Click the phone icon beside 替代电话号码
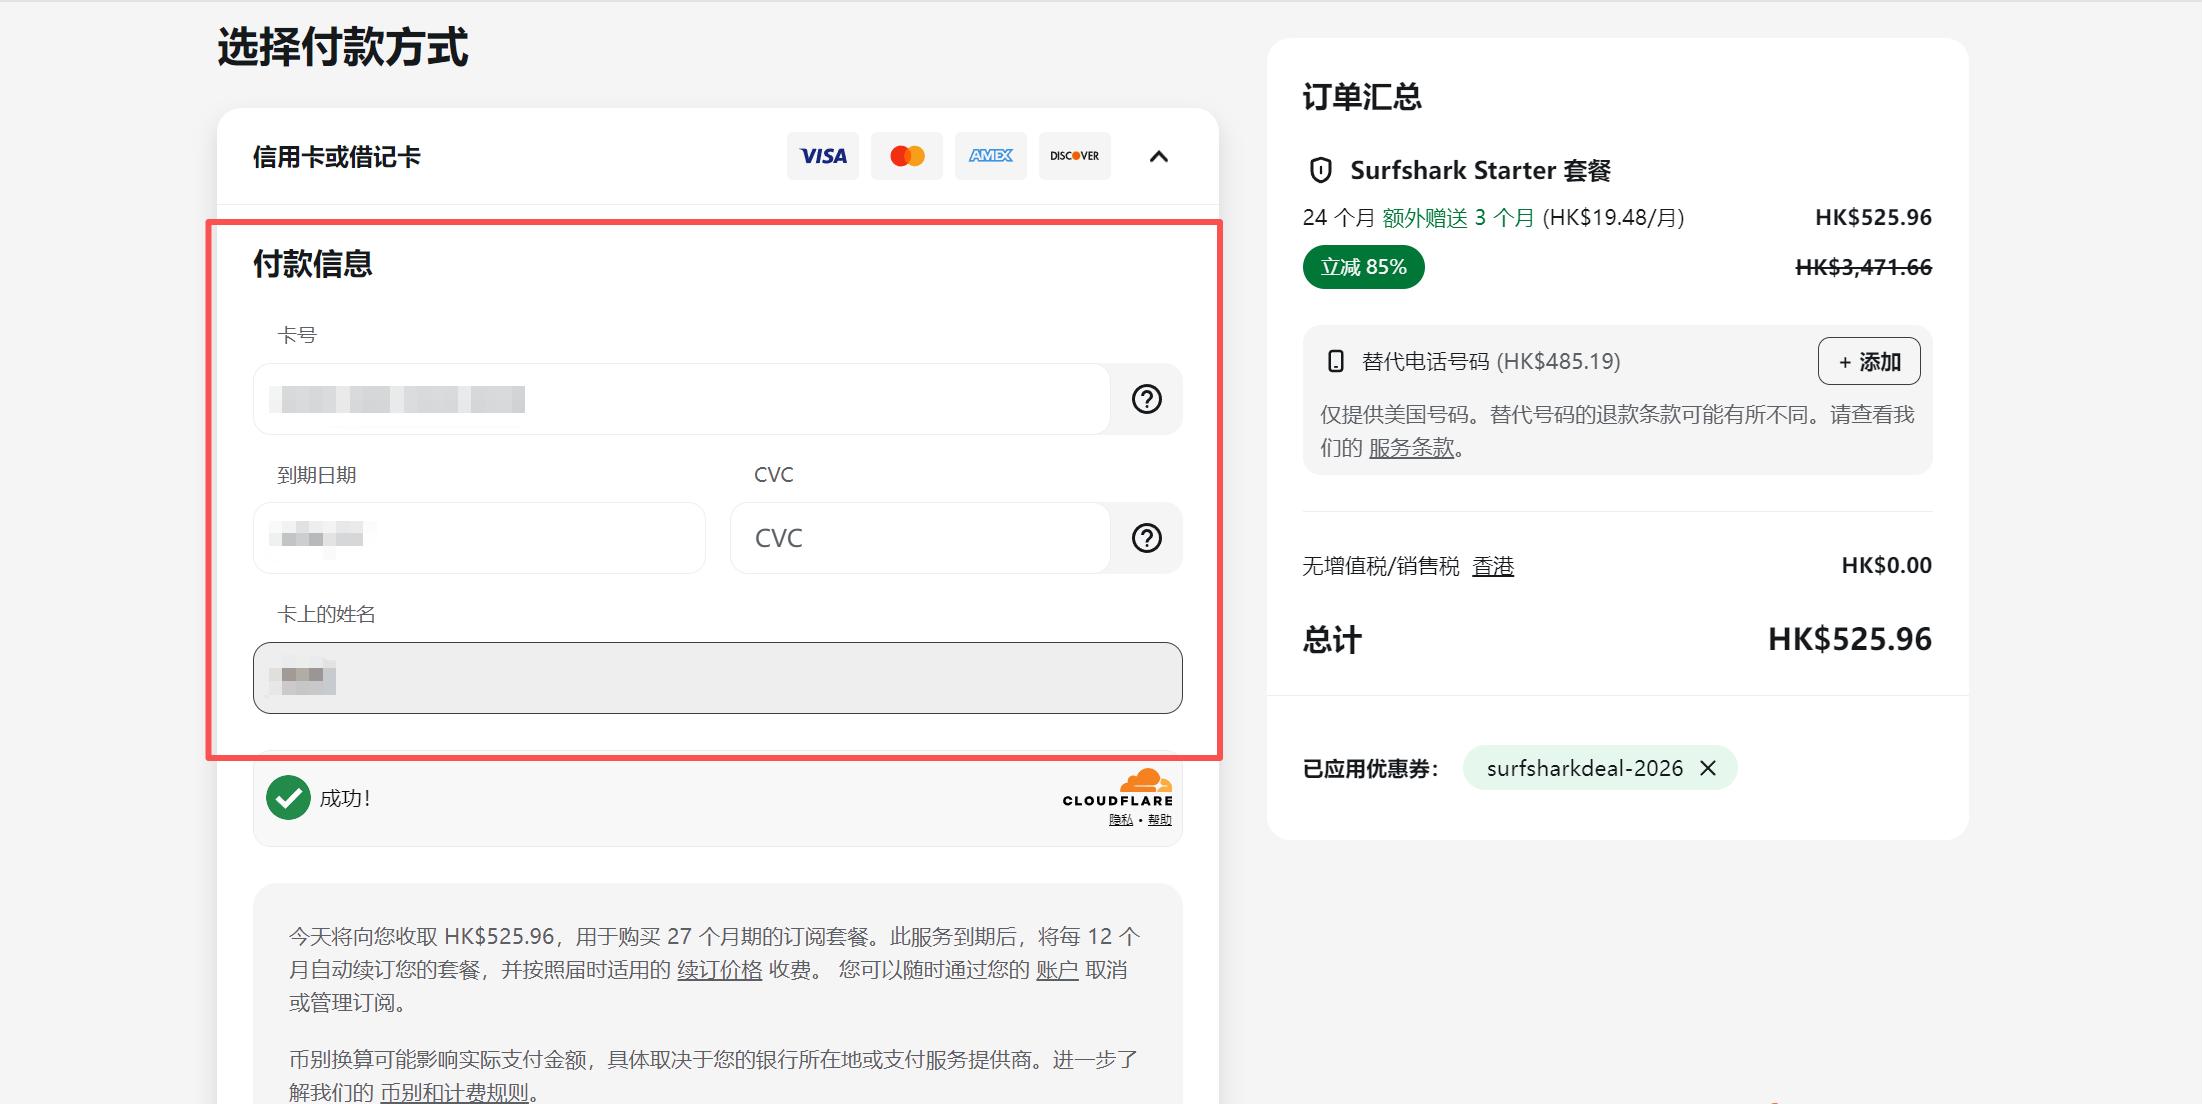The width and height of the screenshot is (2202, 1104). click(x=1335, y=361)
